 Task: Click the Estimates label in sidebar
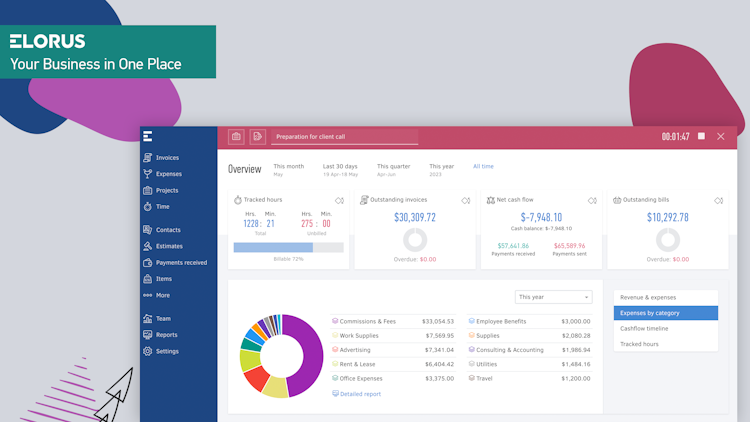coord(169,246)
